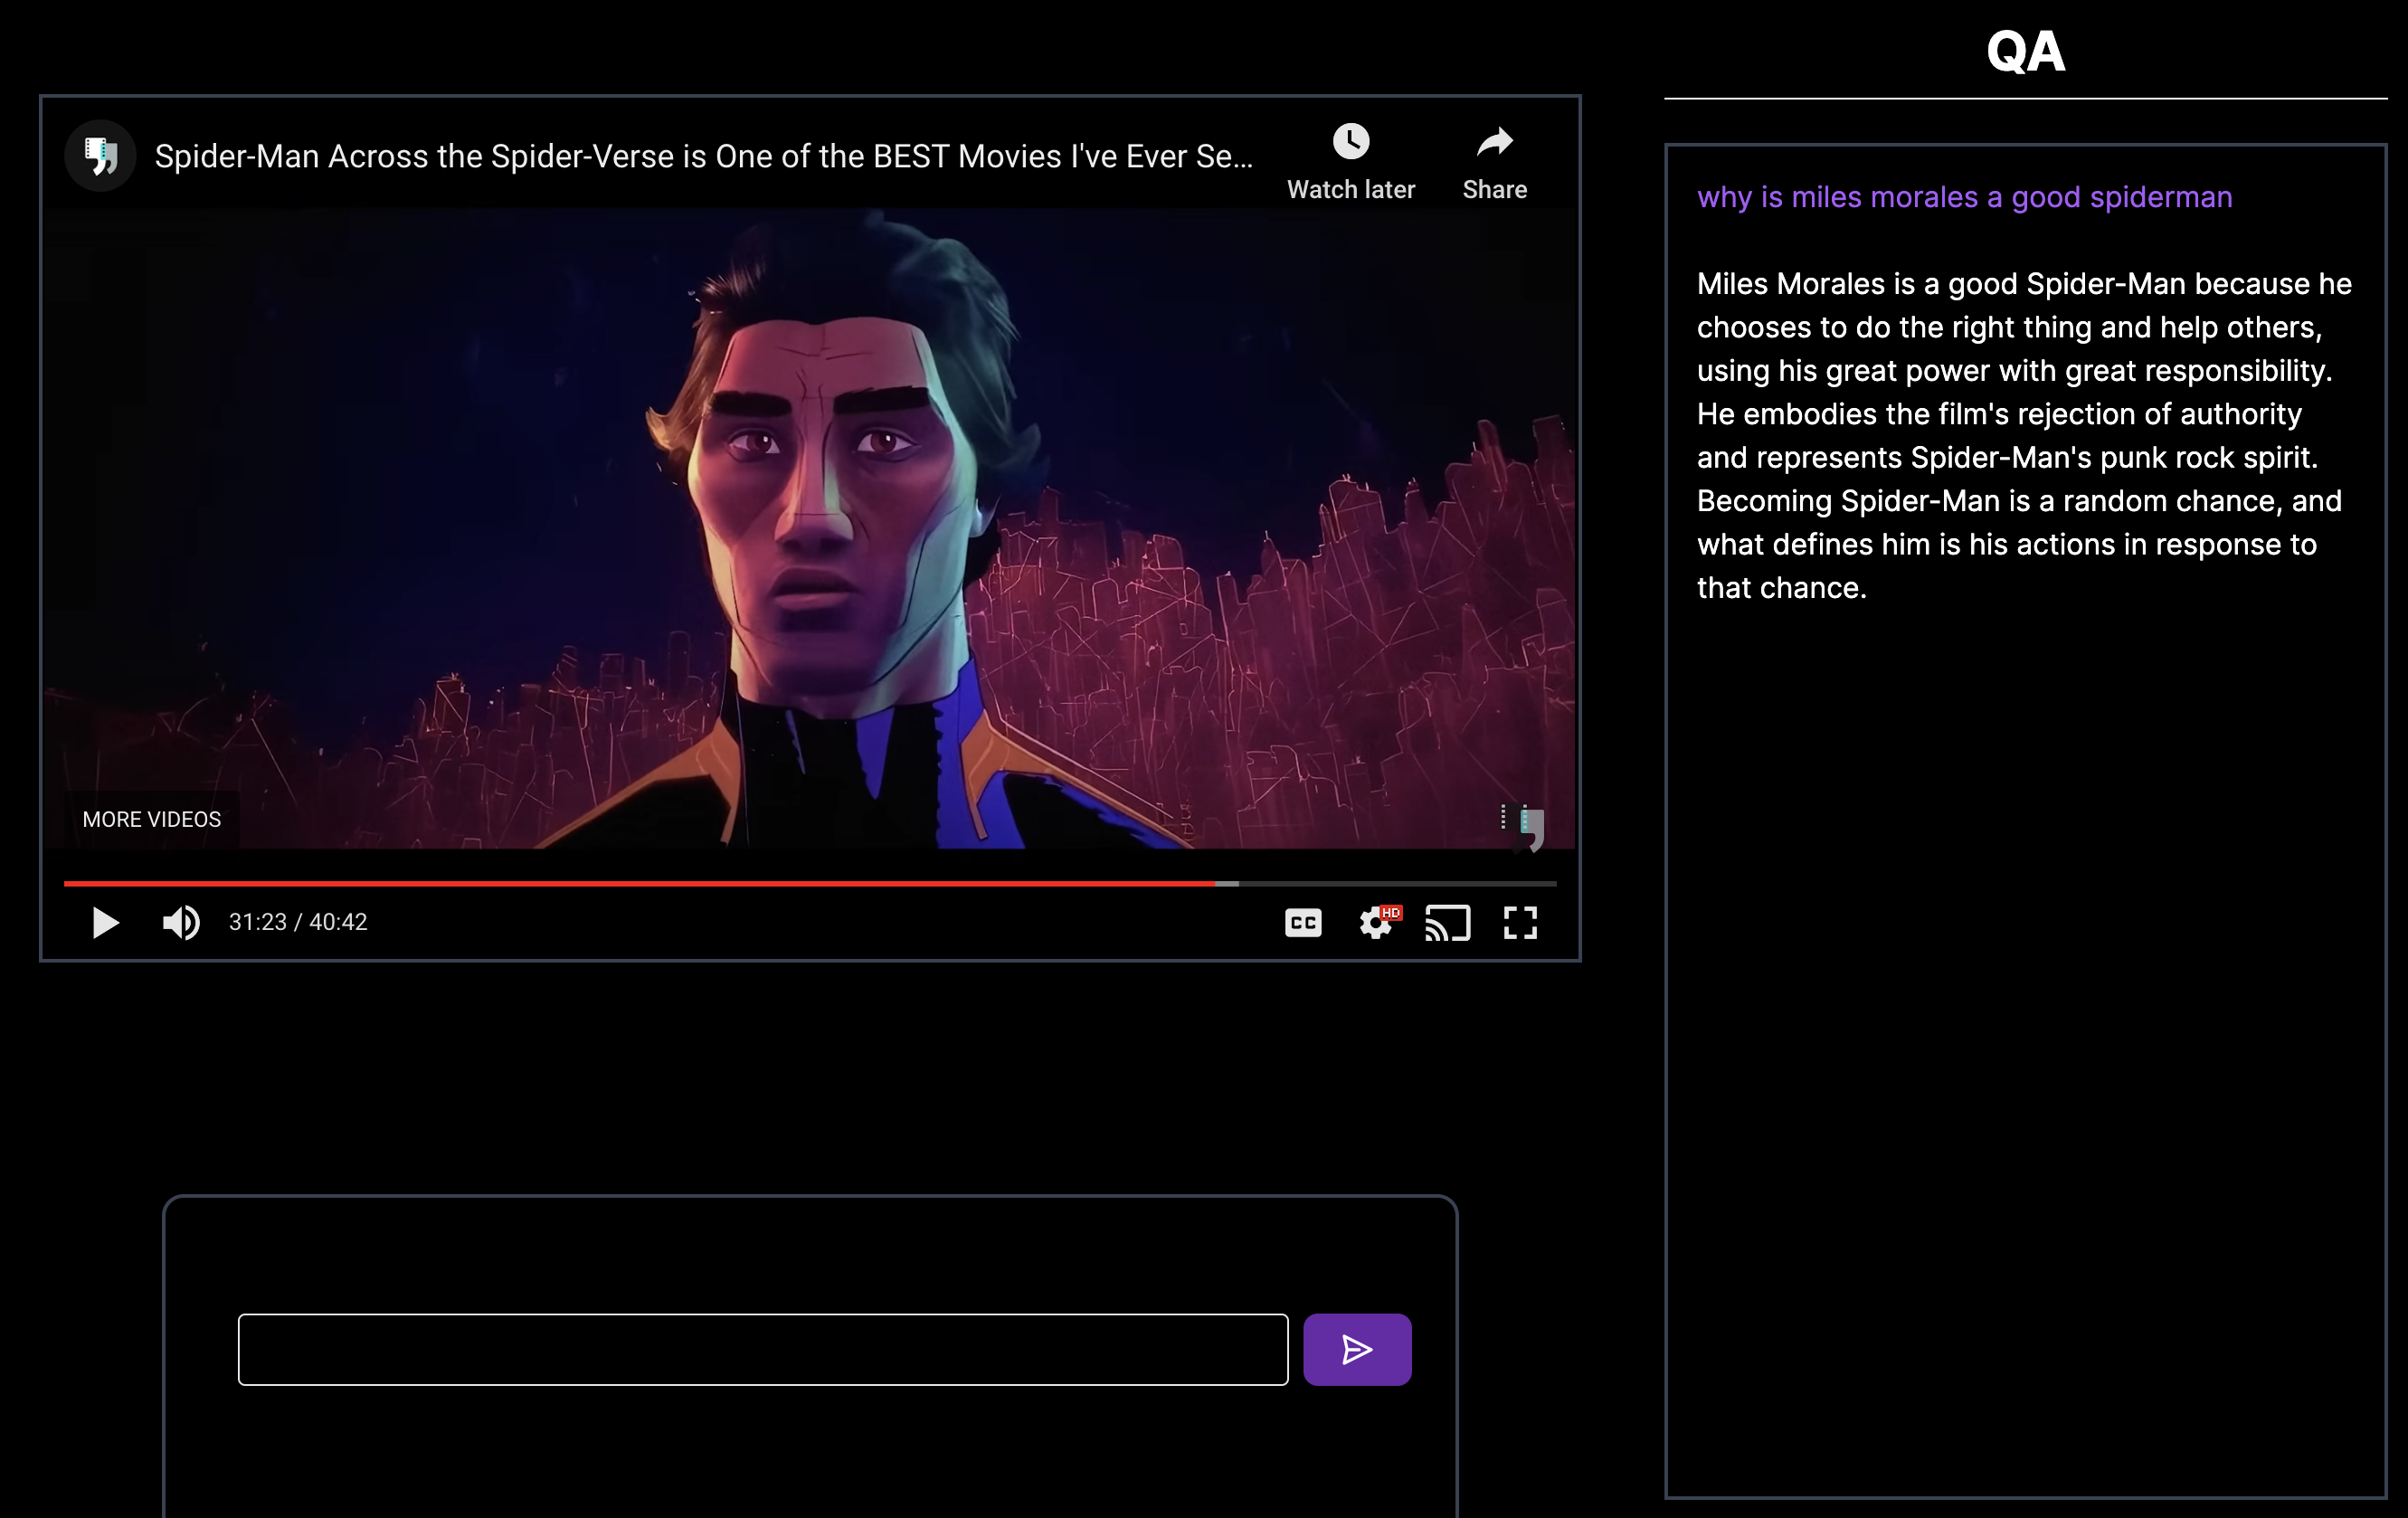Click the purple send message button
Viewport: 2408px width, 1518px height.
point(1356,1349)
